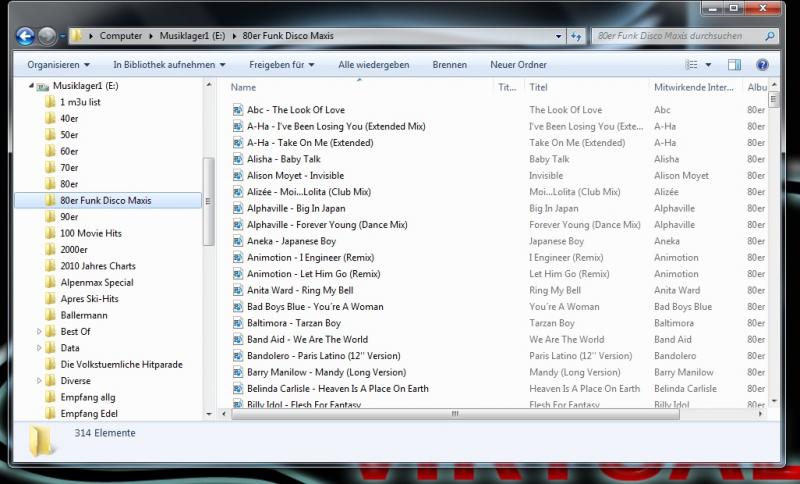The width and height of the screenshot is (800, 484).
Task: Select file A-Ha - Take On Me (Extended)
Action: [x=310, y=143]
